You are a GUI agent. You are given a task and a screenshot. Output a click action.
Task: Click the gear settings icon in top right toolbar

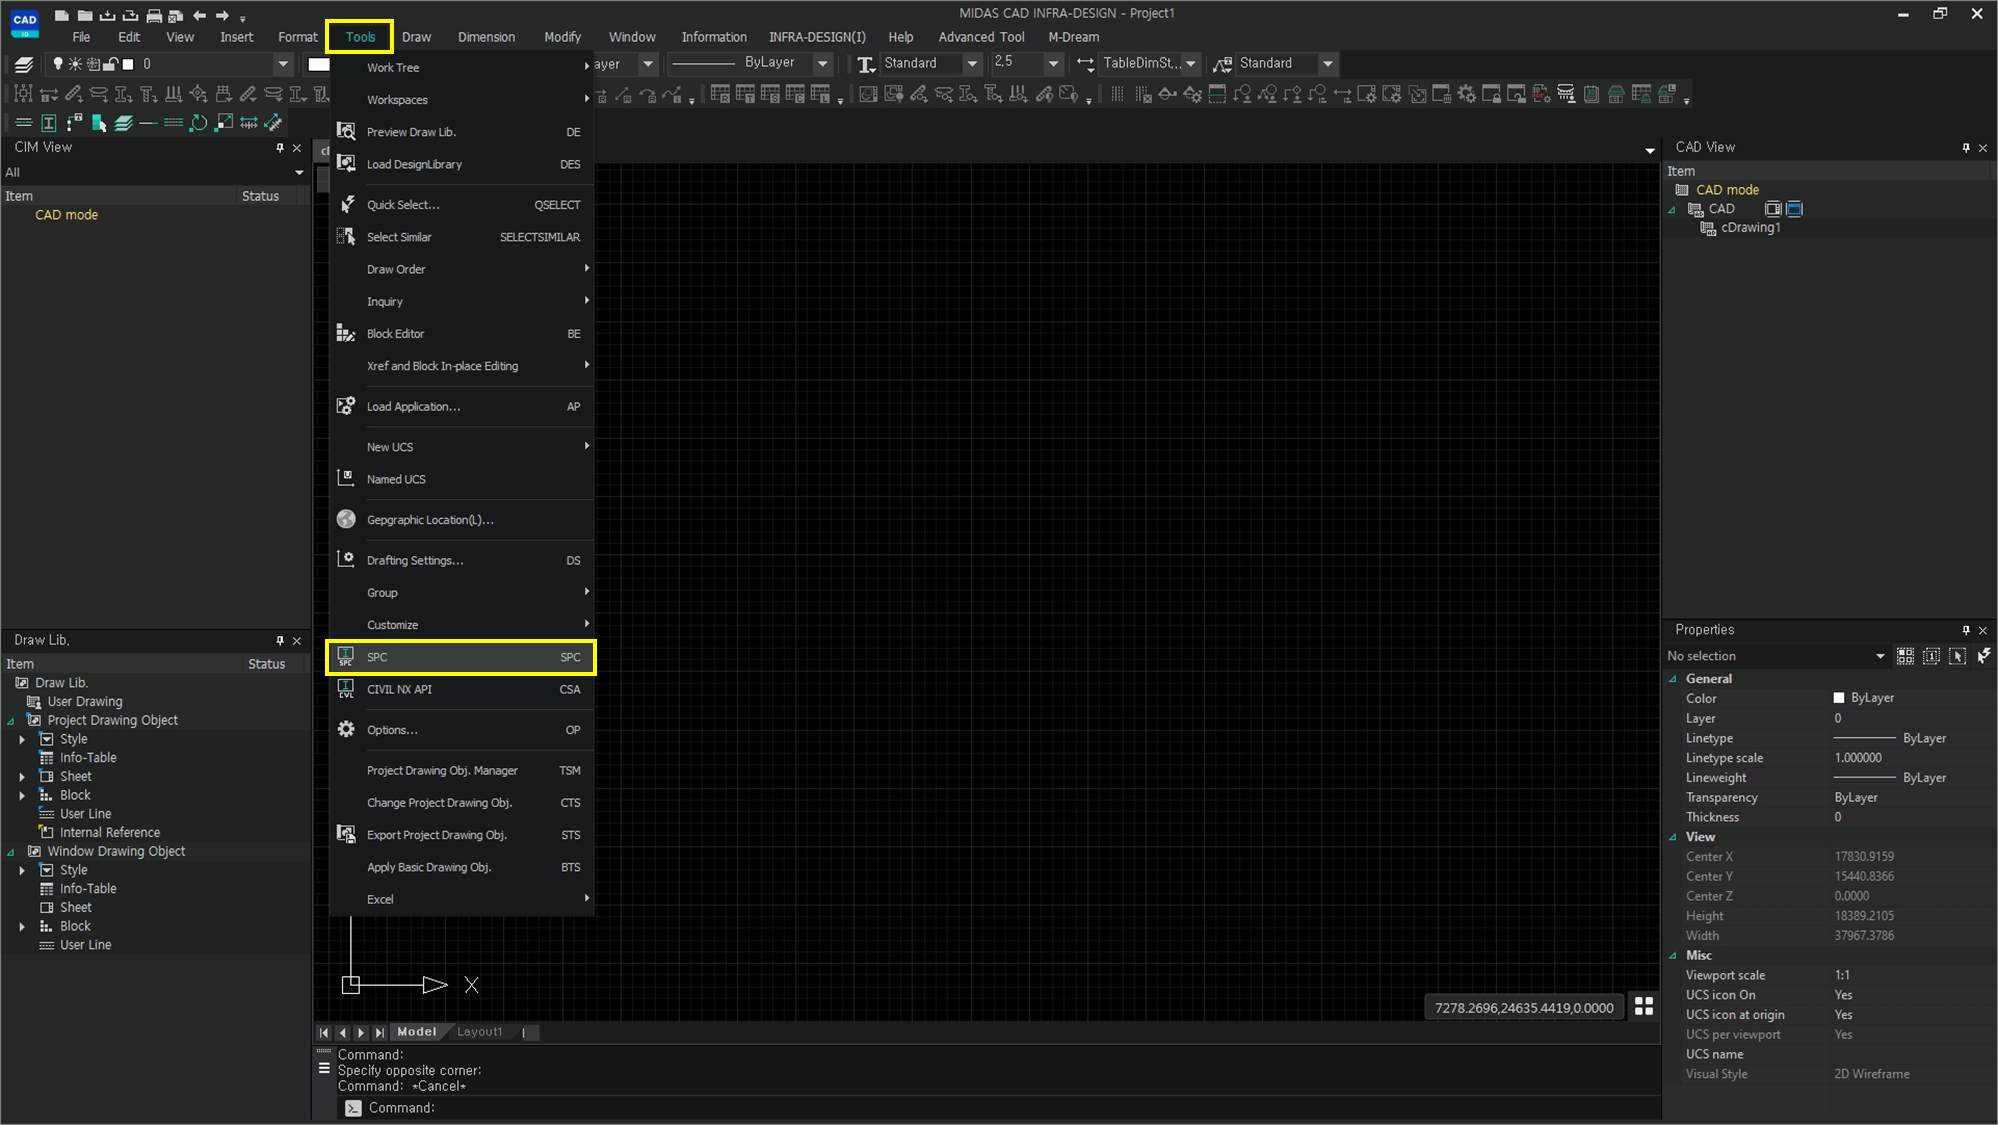point(1466,94)
